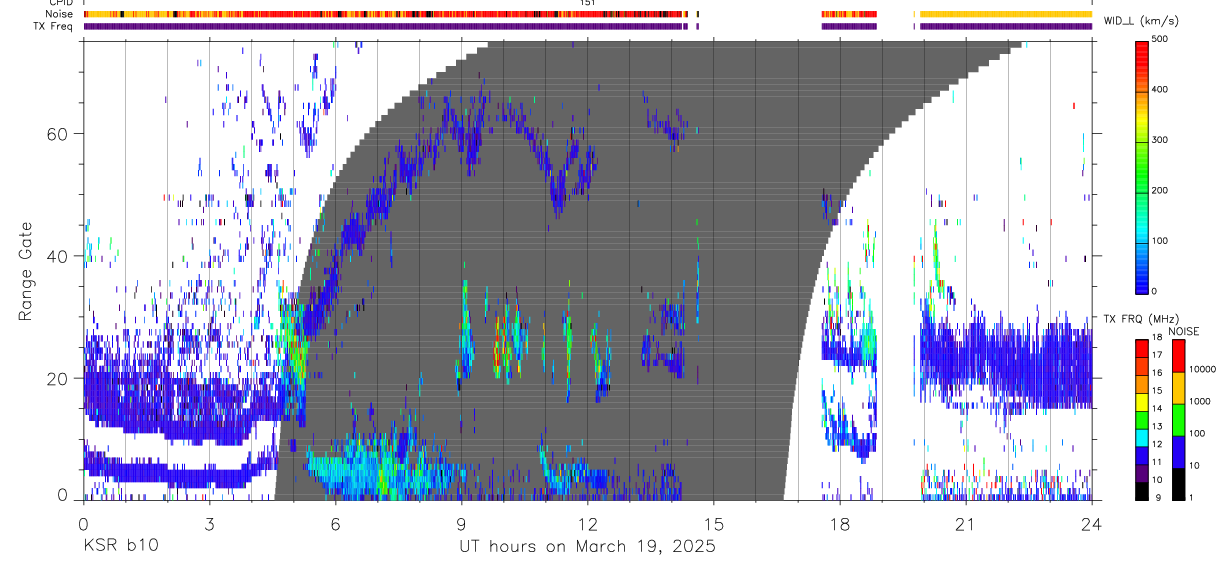Click the cyan segment of the TX FRQ colorbar

coord(1141,437)
